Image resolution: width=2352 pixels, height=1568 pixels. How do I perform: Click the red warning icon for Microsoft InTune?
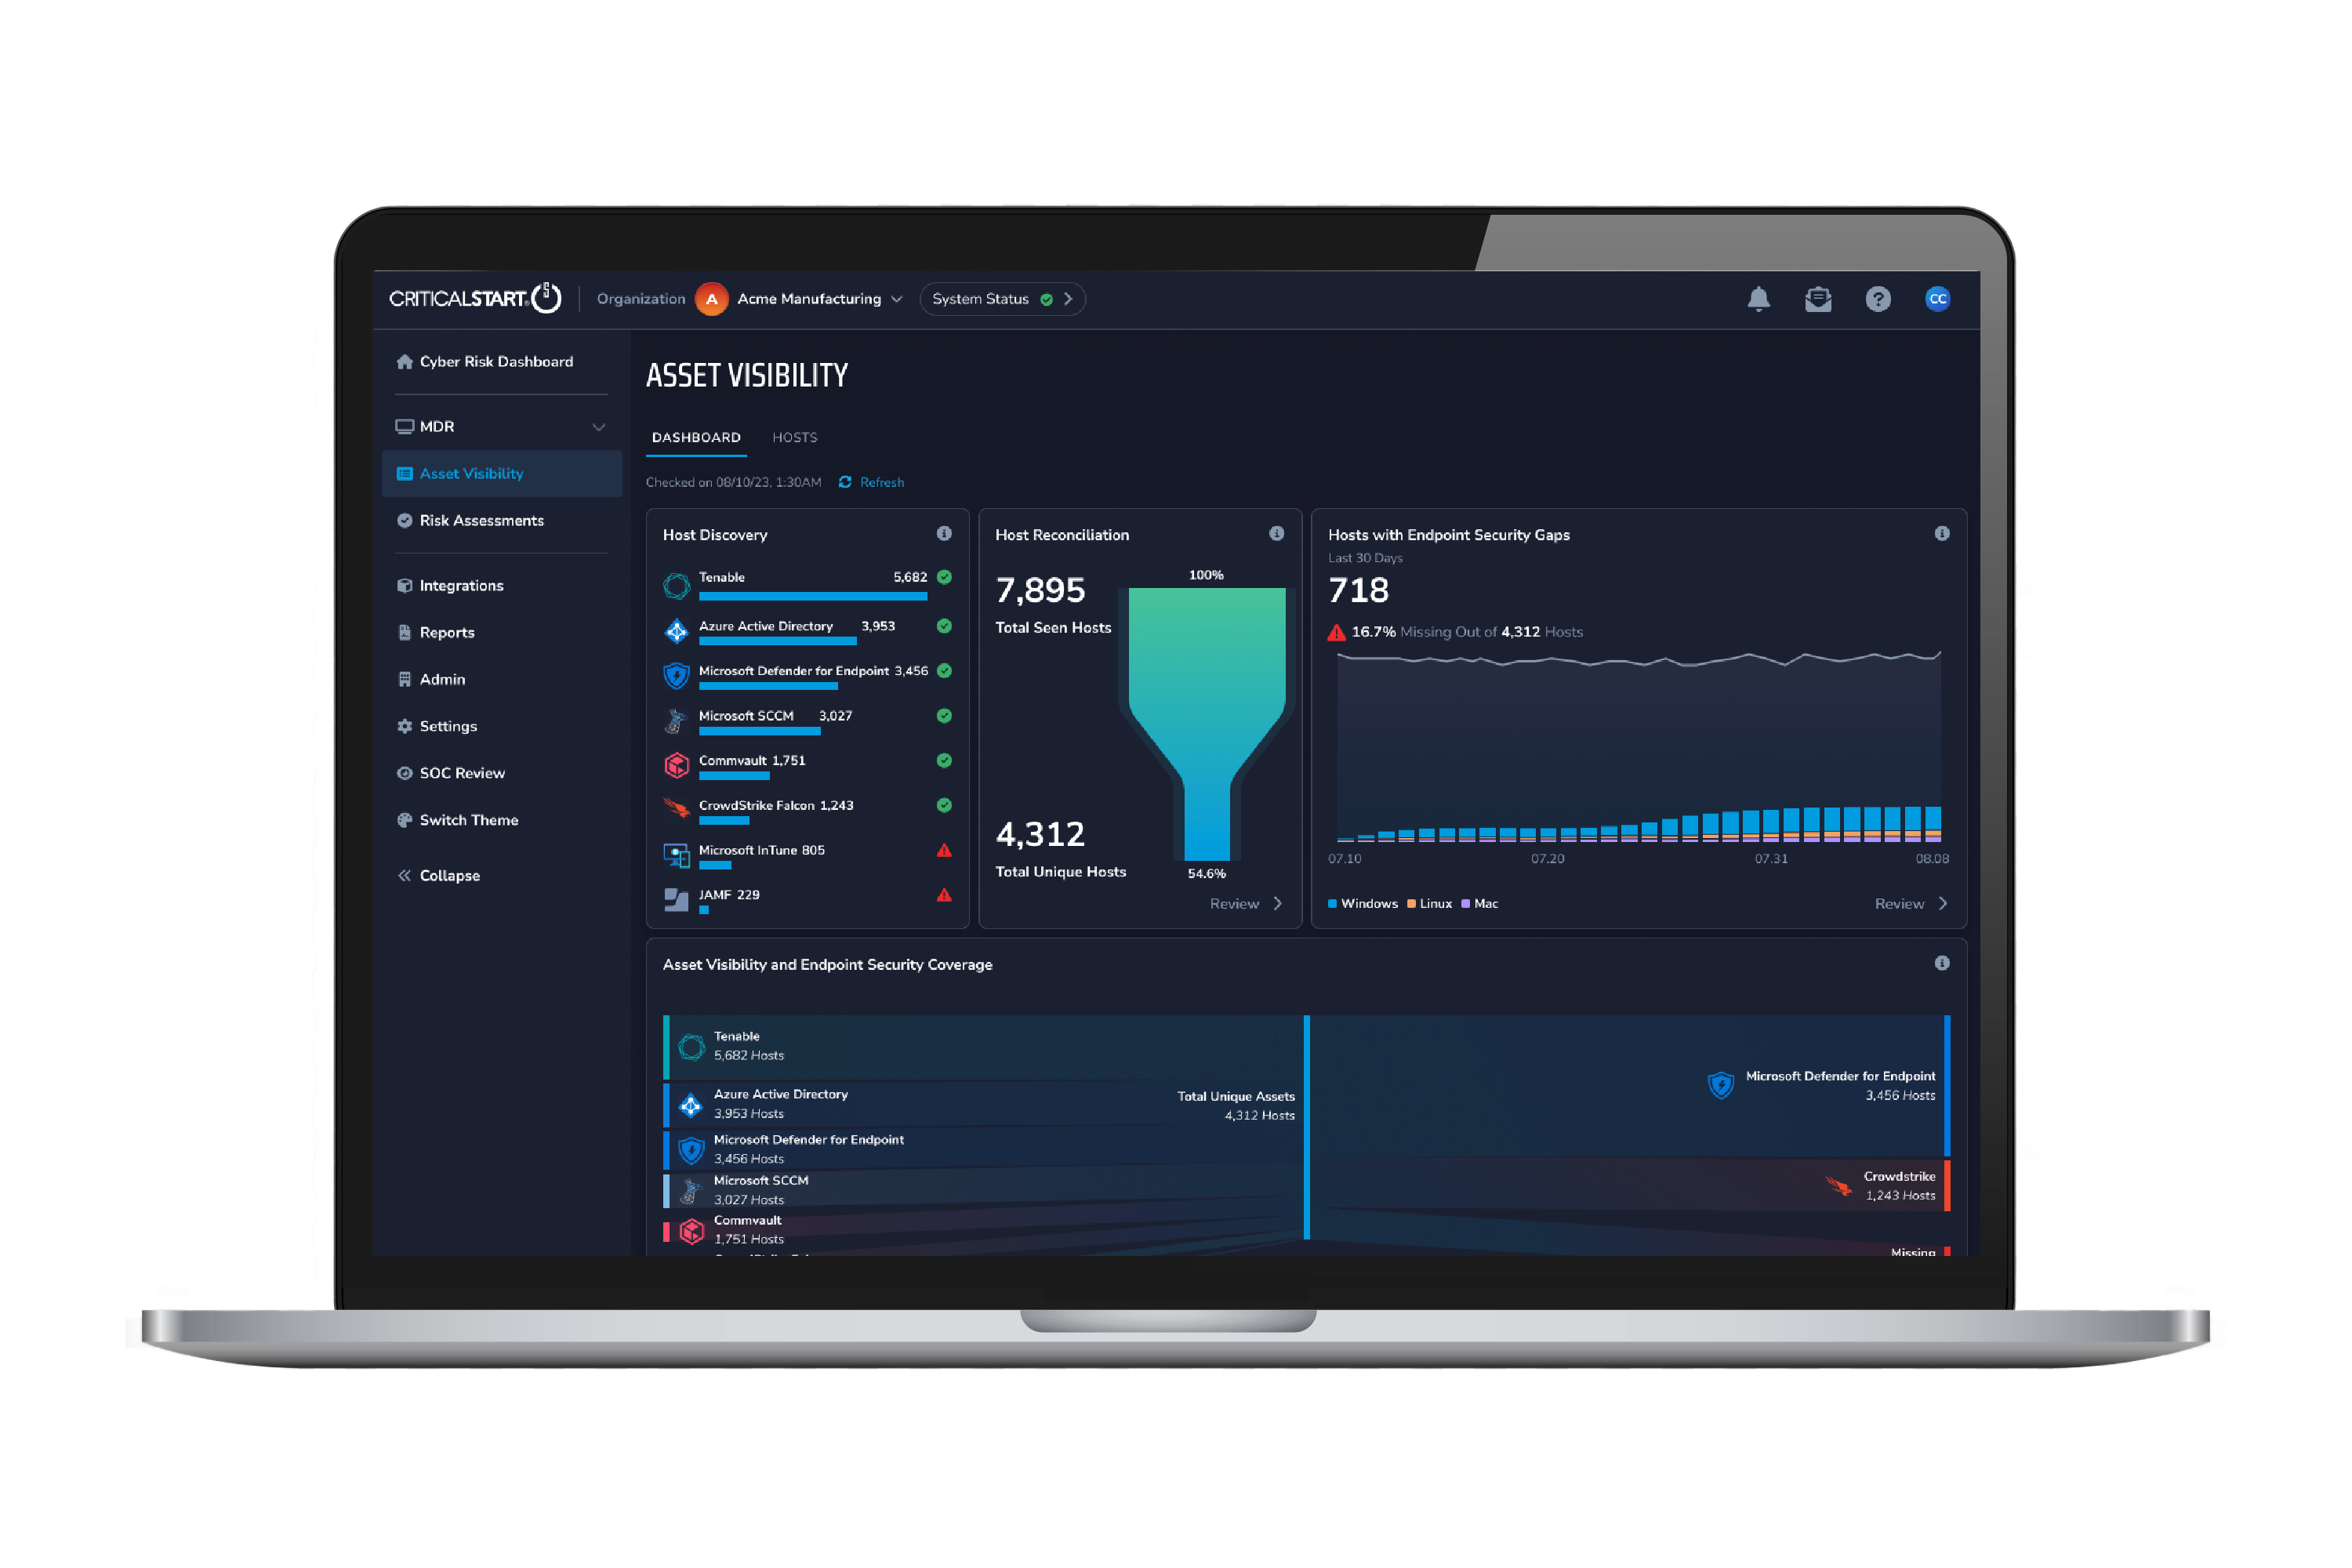[x=944, y=851]
